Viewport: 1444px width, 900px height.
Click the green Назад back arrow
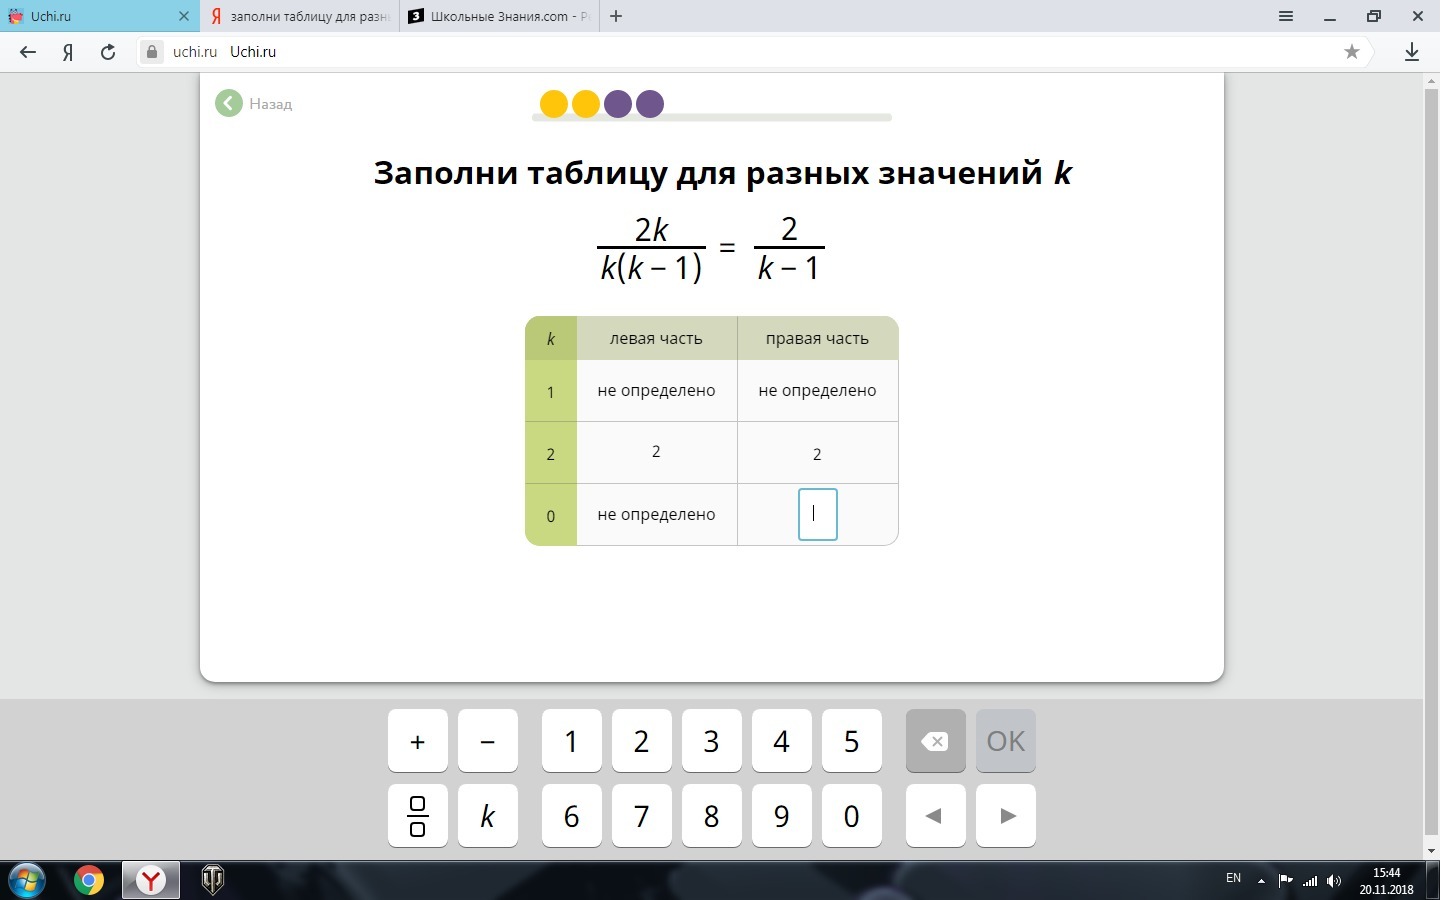pyautogui.click(x=229, y=103)
